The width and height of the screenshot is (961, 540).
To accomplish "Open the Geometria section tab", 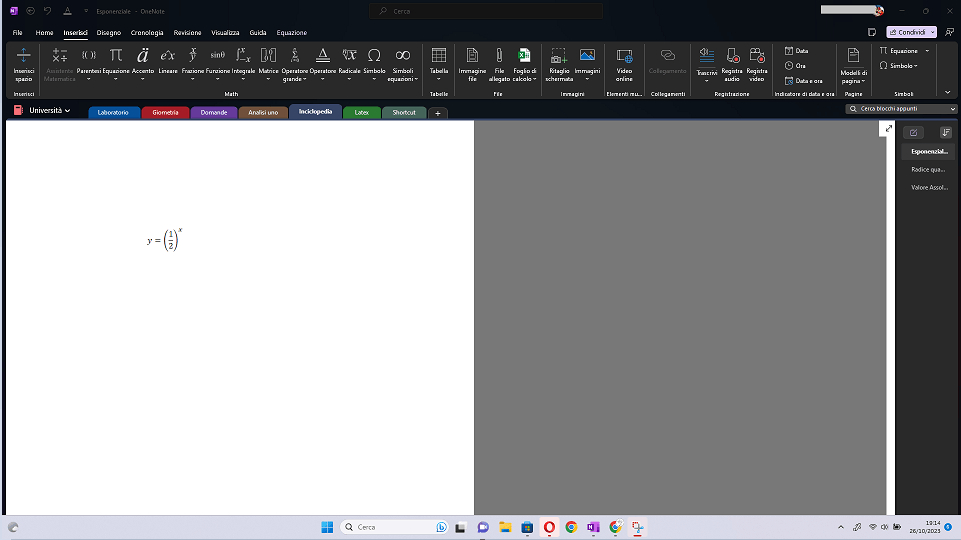I will coord(165,112).
